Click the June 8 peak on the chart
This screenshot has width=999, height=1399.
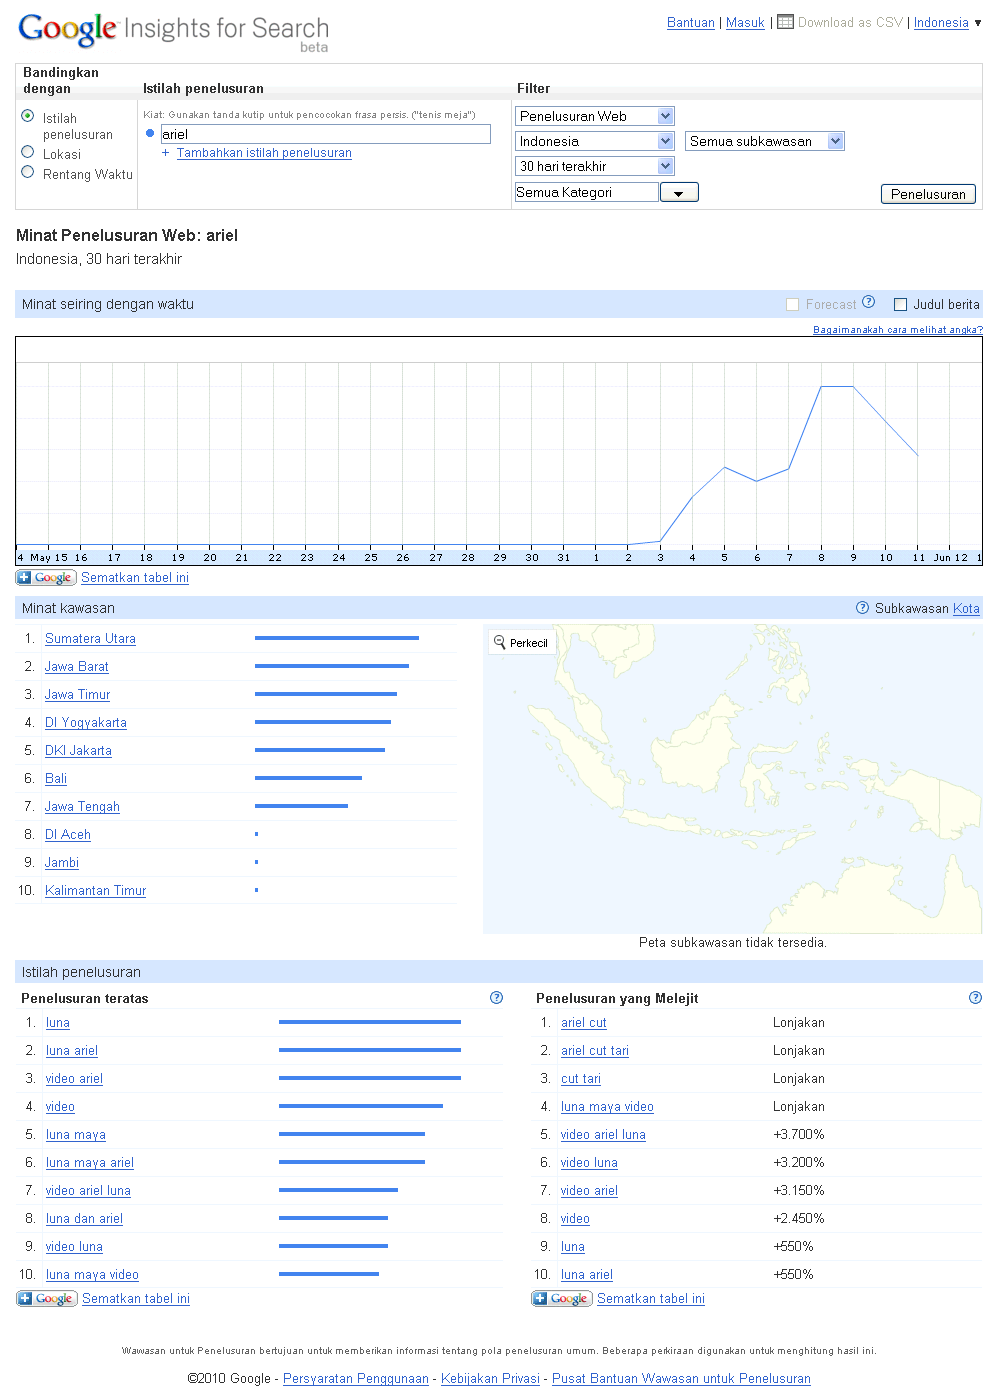822,386
